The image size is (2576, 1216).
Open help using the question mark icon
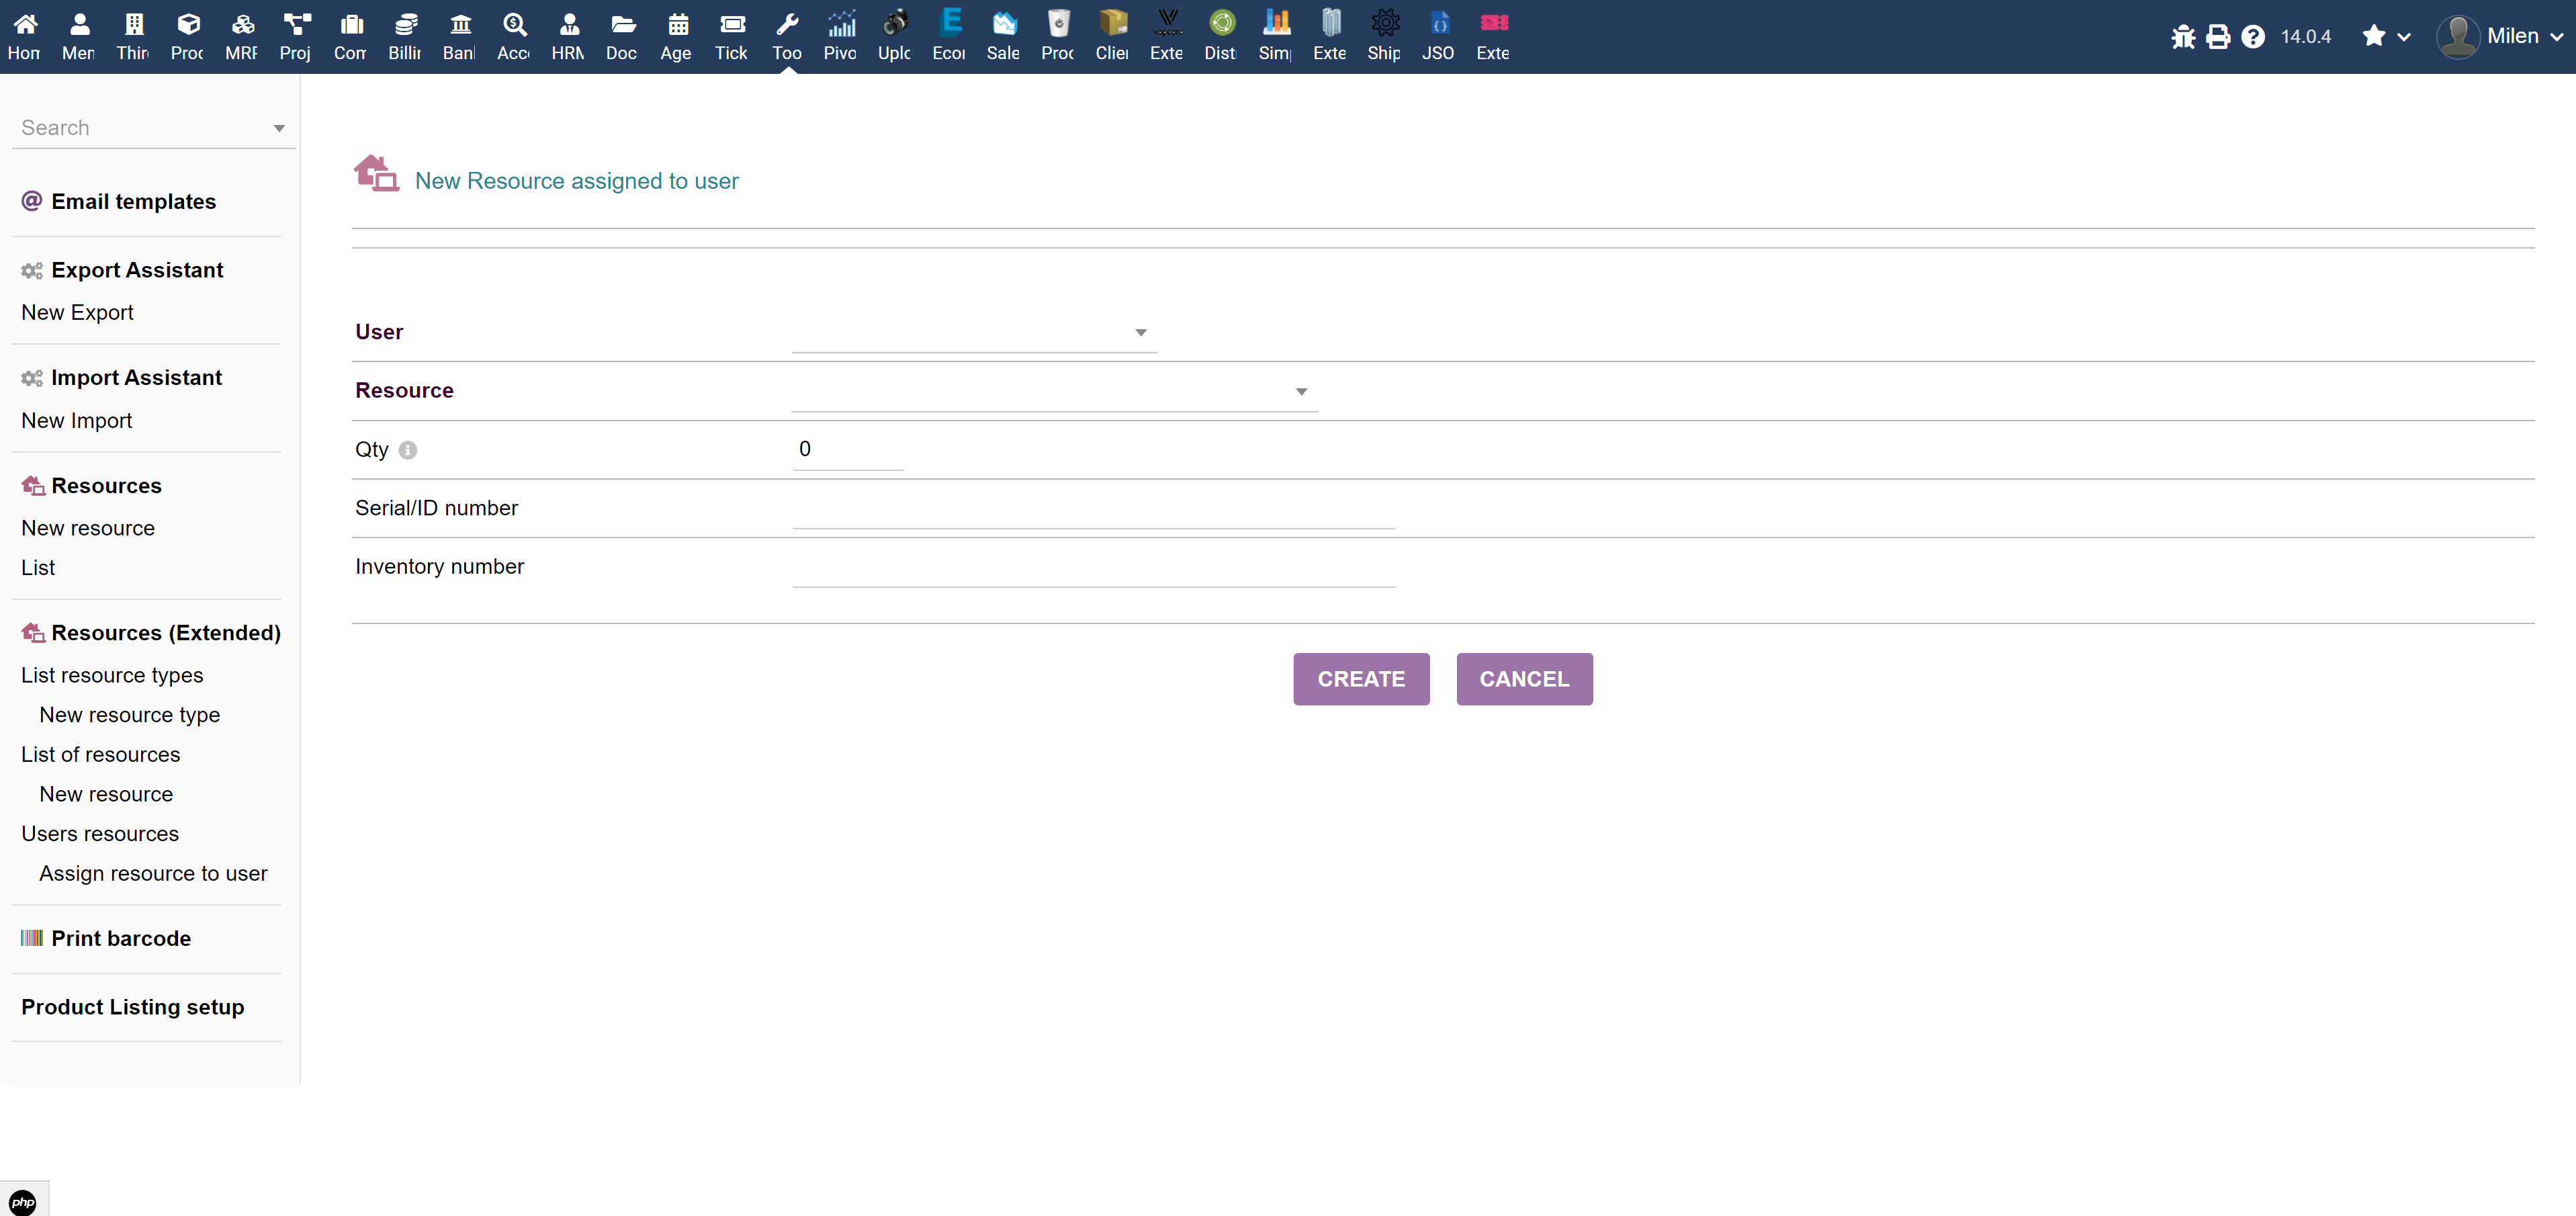[2253, 36]
